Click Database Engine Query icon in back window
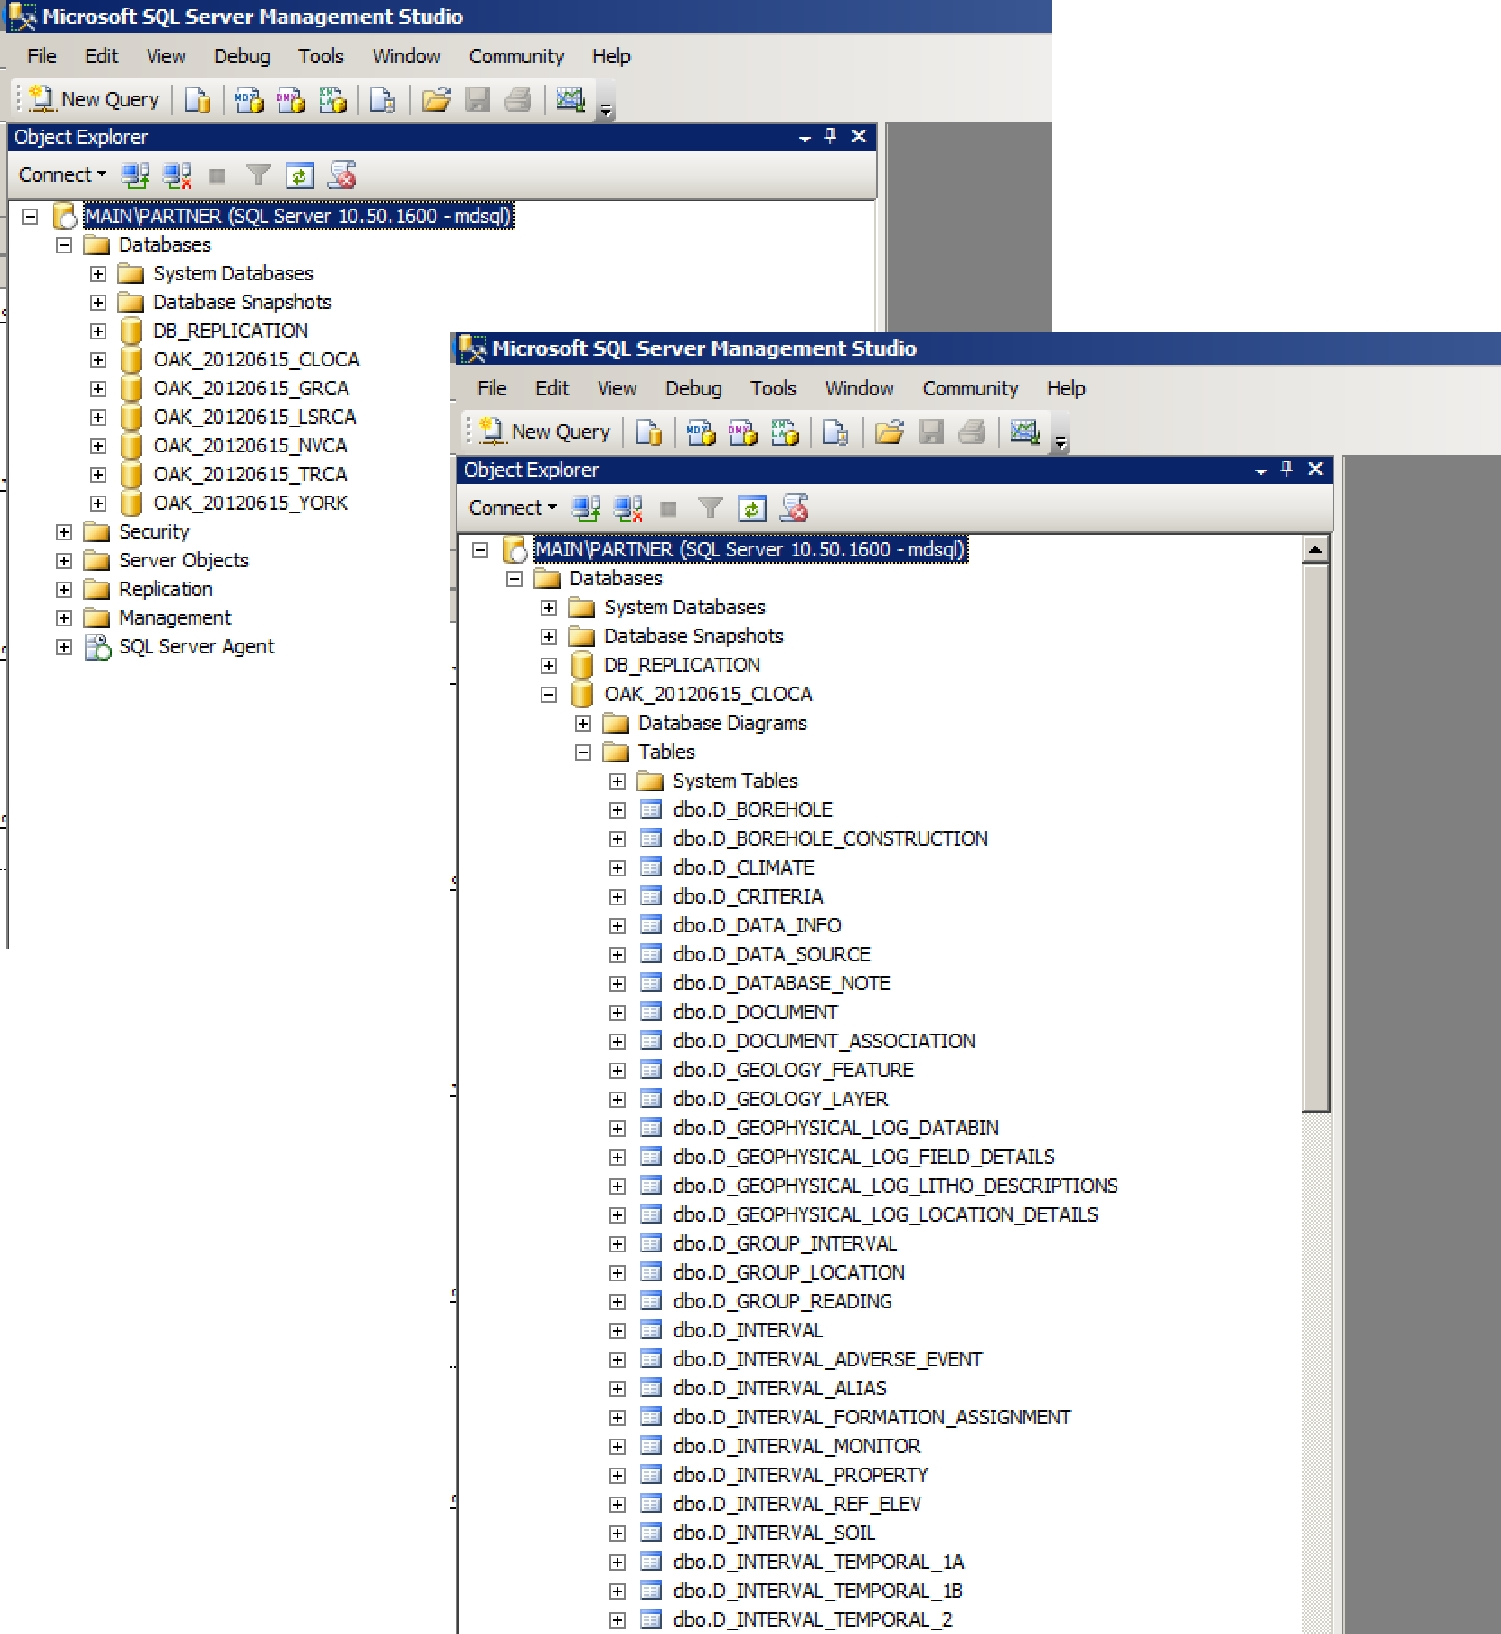The height and width of the screenshot is (1634, 1501). 197,99
